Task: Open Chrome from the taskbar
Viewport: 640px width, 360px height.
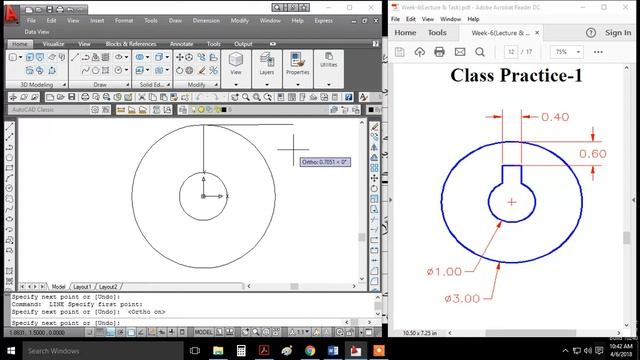Action: coord(310,351)
